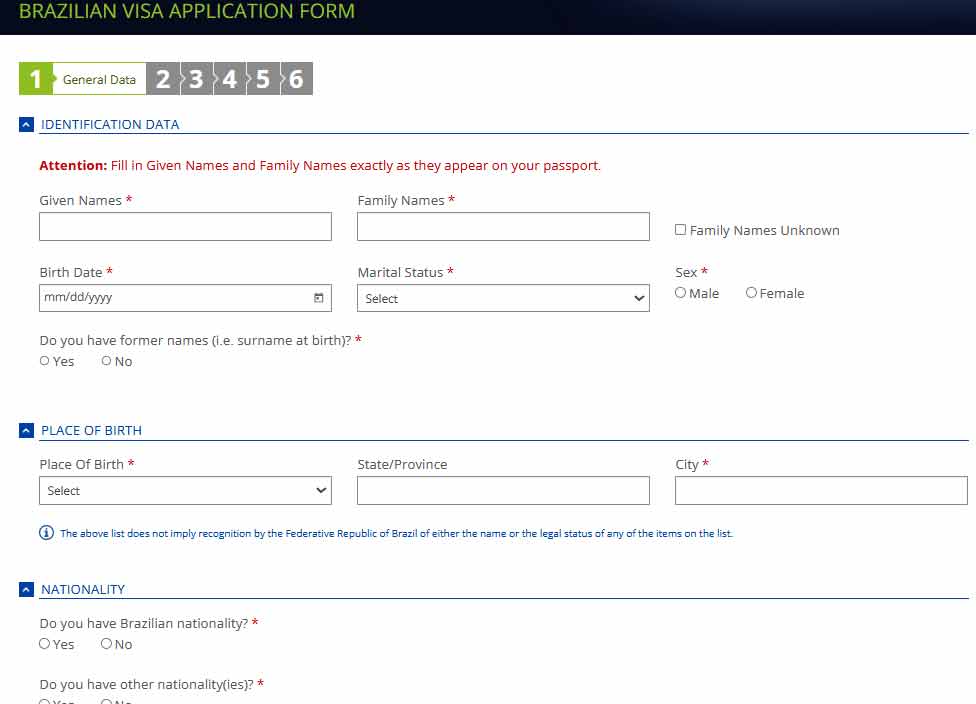
Task: Collapse the Place of Birth section
Action: point(27,431)
